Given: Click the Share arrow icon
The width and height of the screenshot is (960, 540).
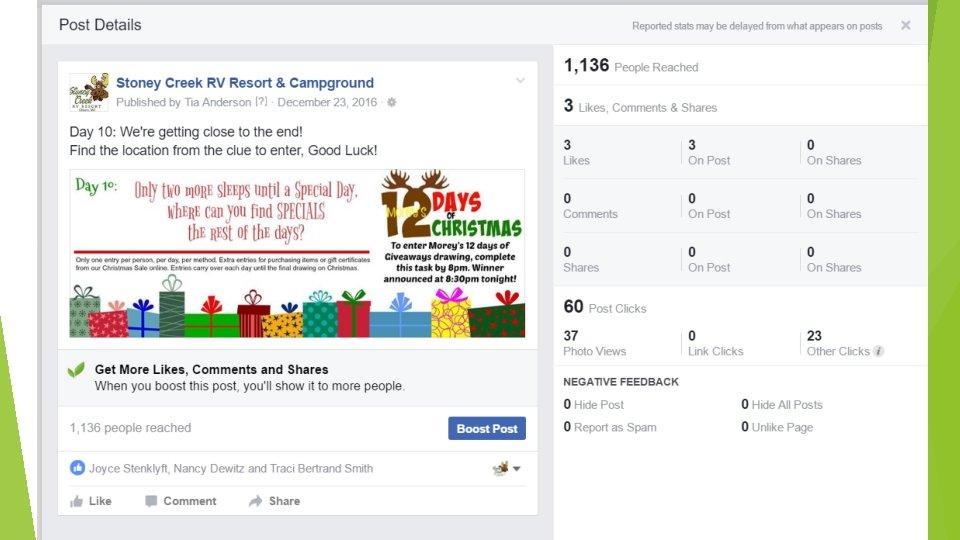Looking at the screenshot, I should tap(255, 501).
